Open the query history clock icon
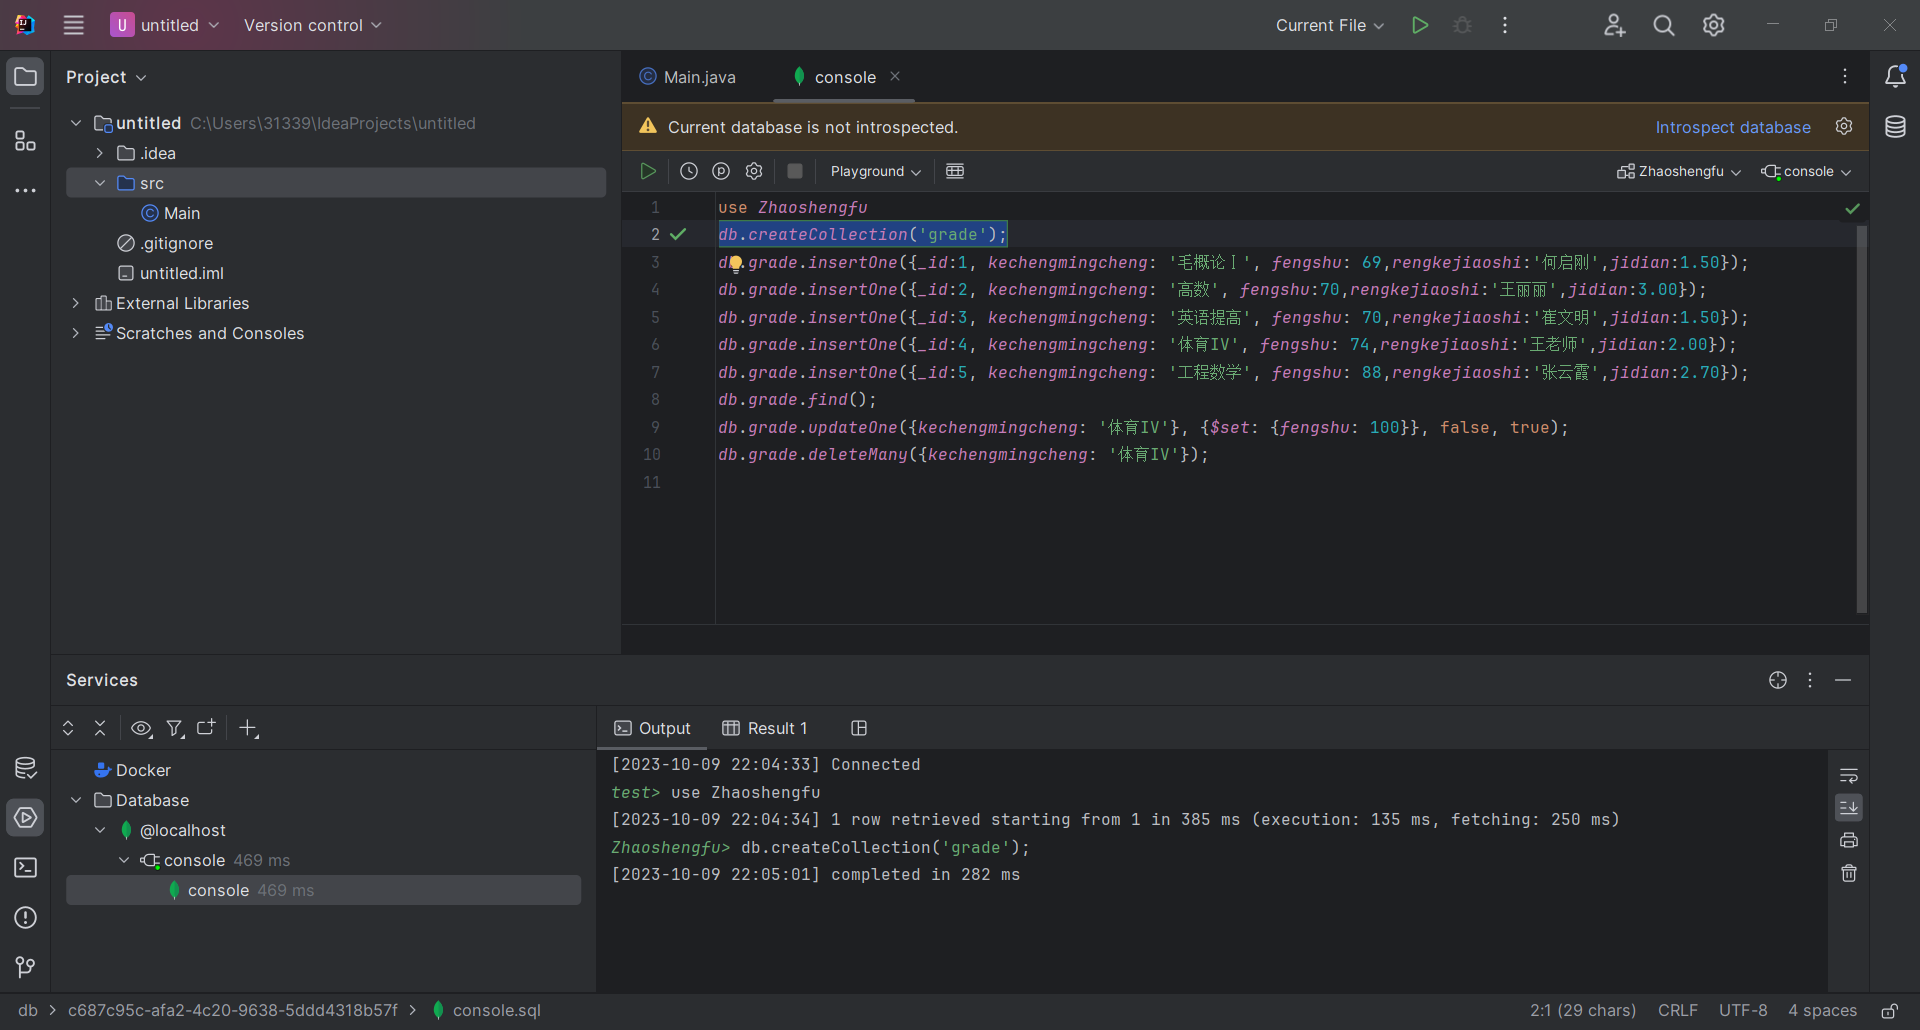 coord(689,171)
